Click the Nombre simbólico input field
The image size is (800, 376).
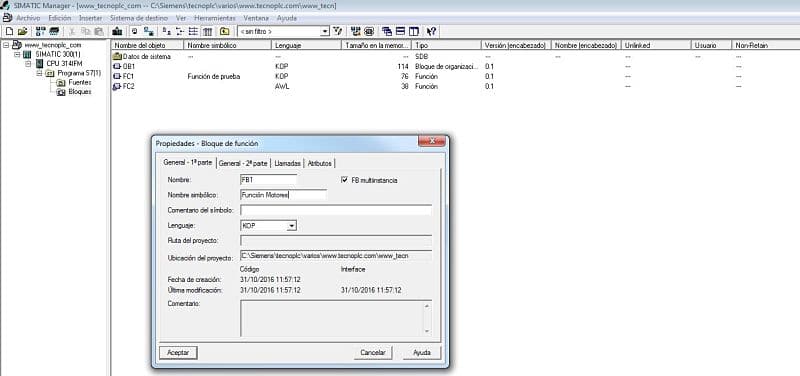(x=283, y=194)
